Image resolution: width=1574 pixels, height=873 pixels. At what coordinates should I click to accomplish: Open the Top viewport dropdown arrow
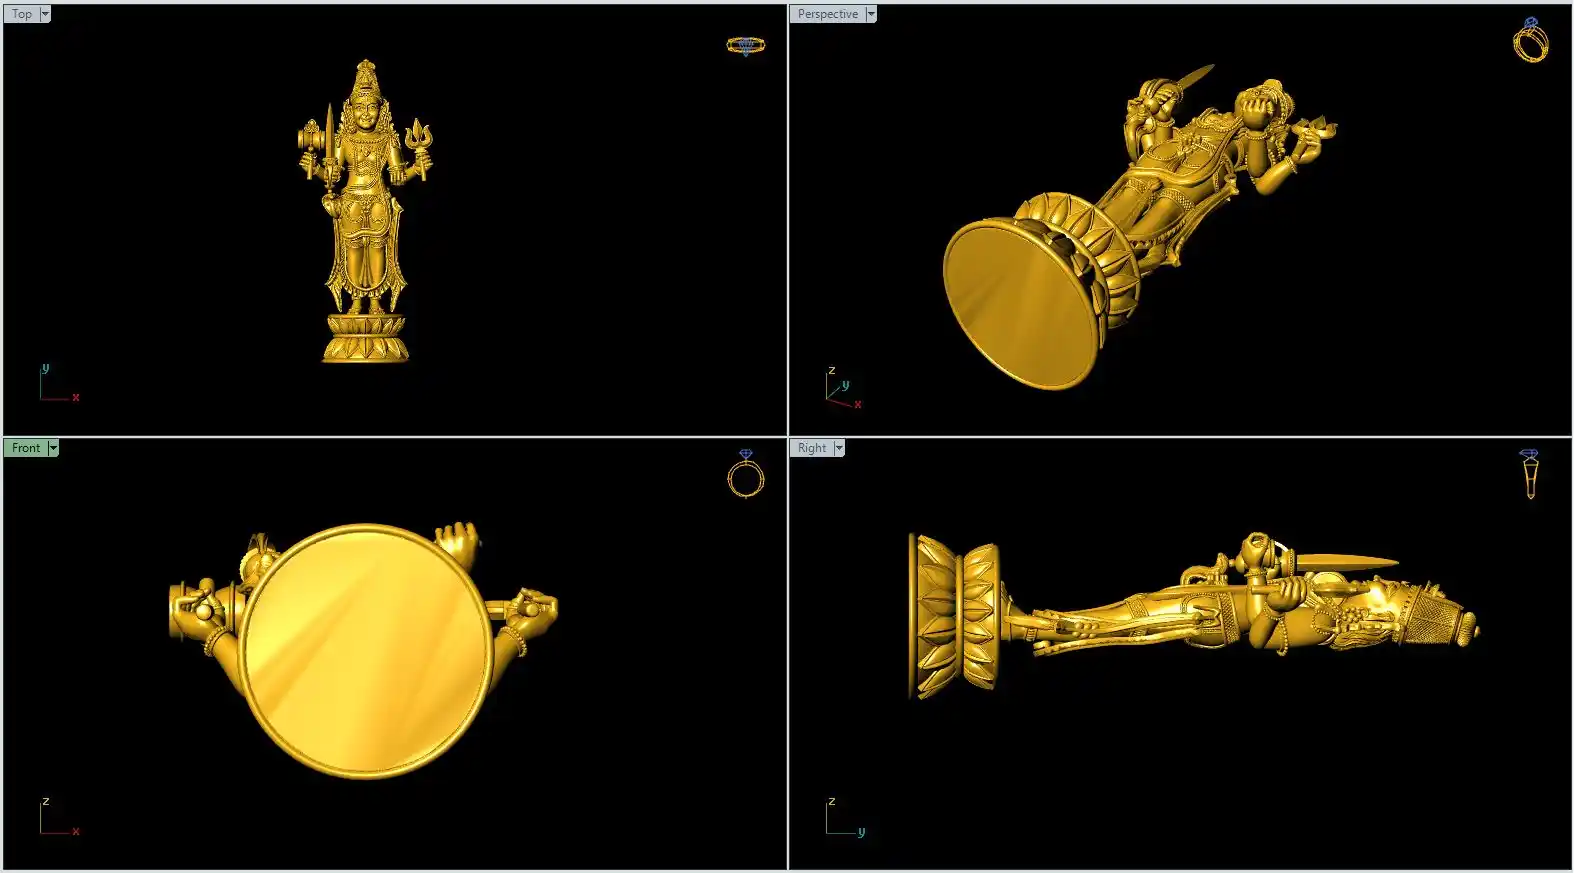[x=45, y=14]
